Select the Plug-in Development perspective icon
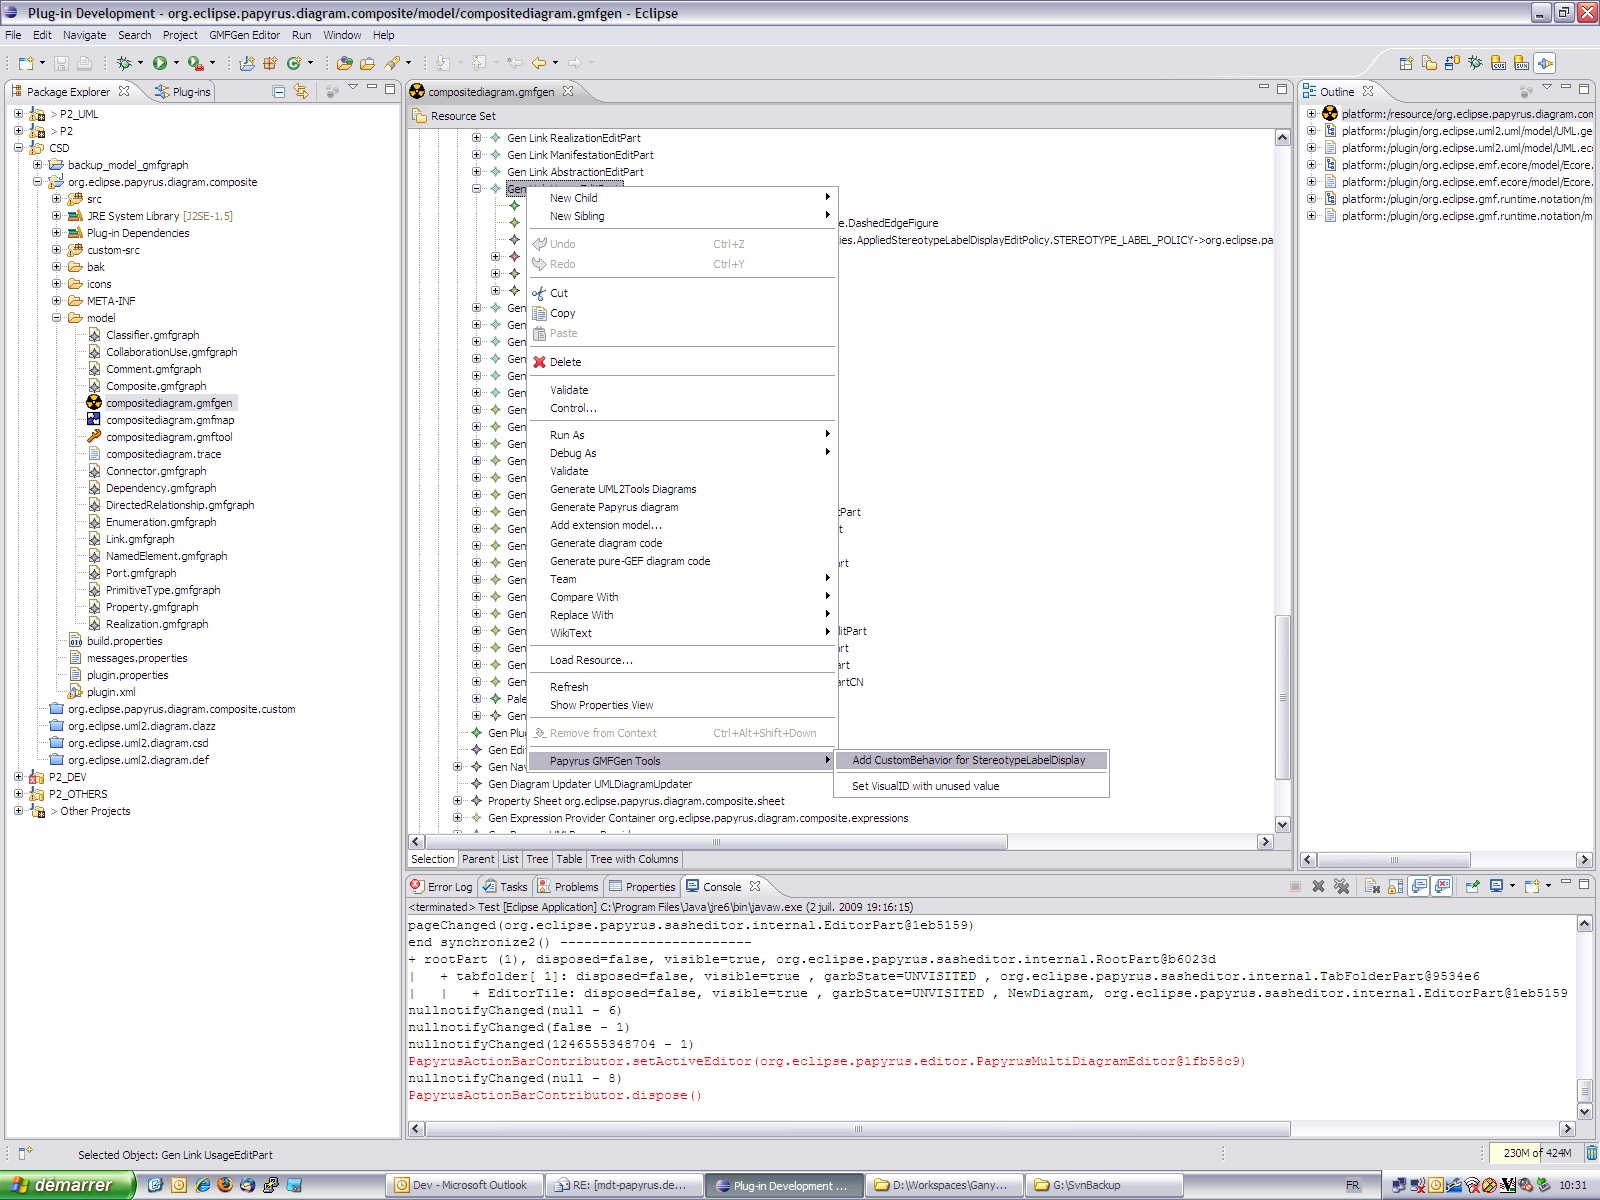The width and height of the screenshot is (1600, 1200). click(x=1545, y=63)
